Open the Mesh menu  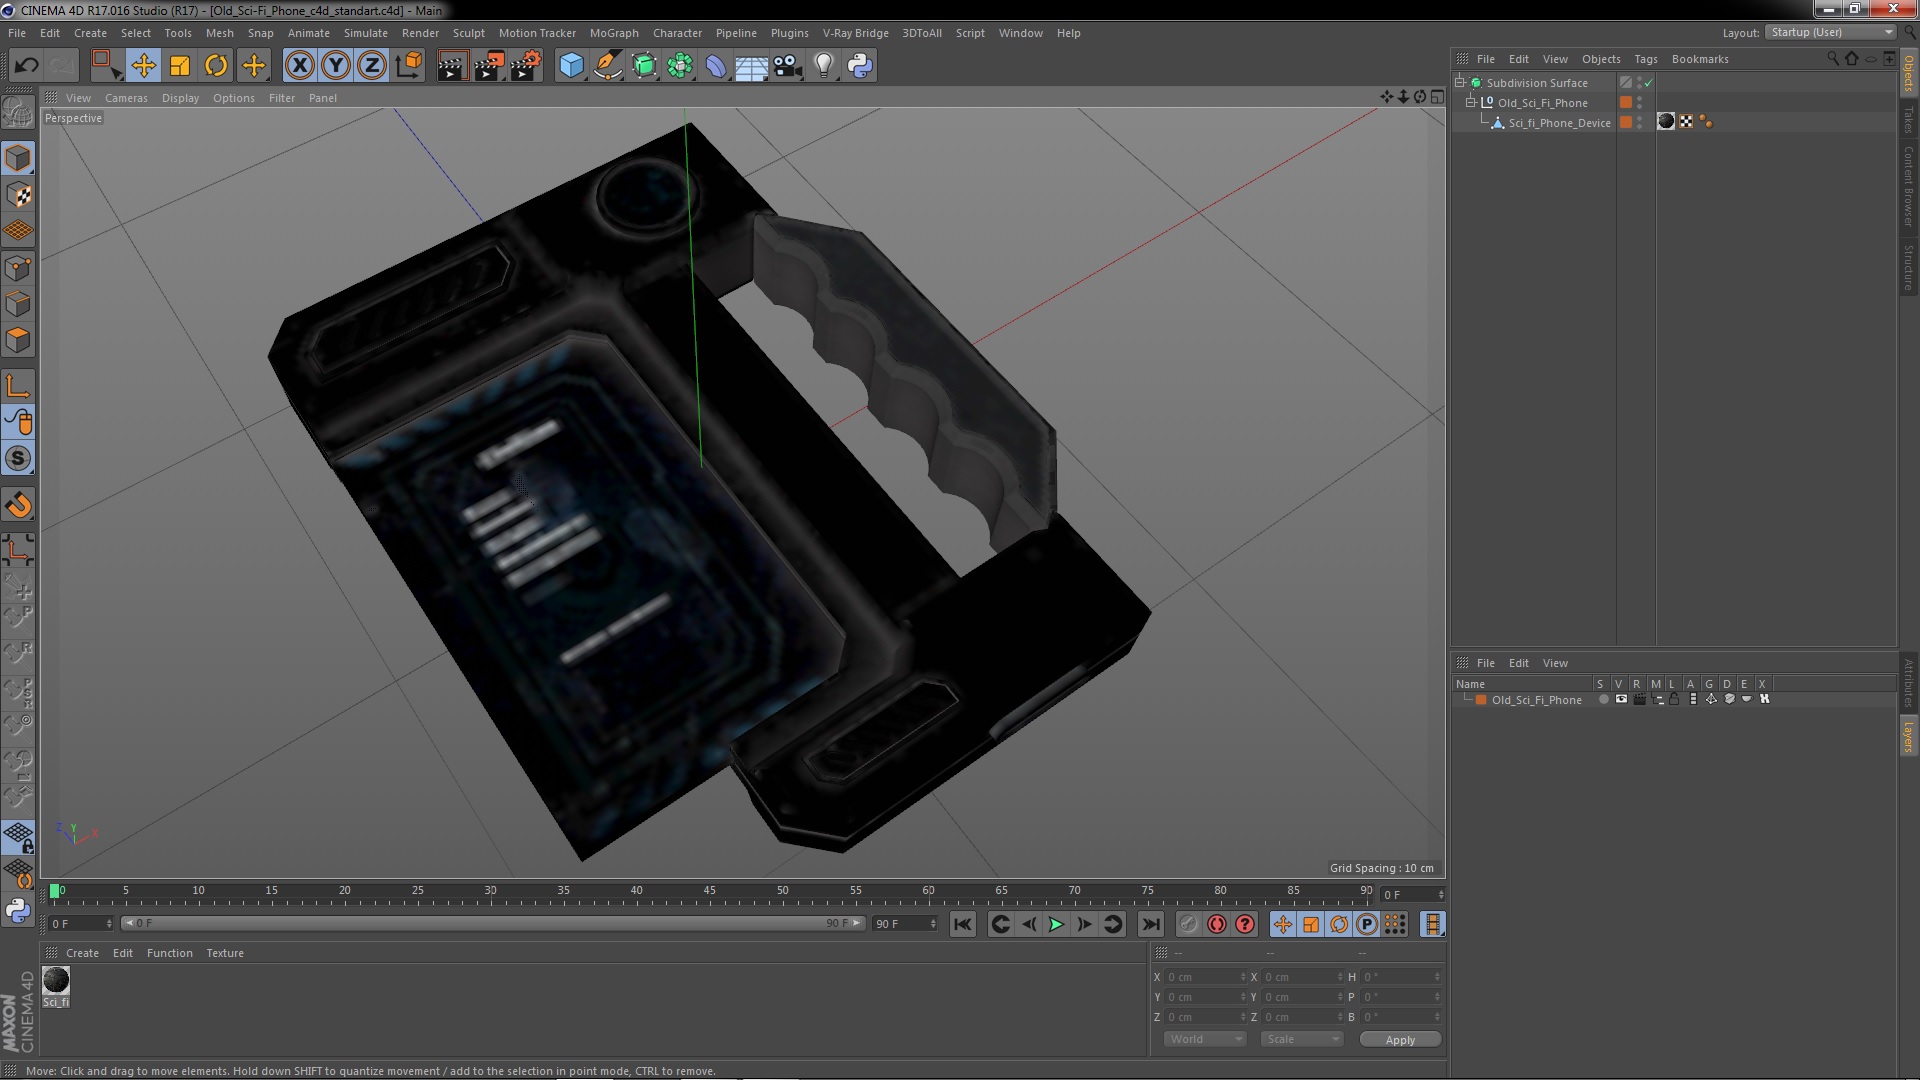point(219,33)
